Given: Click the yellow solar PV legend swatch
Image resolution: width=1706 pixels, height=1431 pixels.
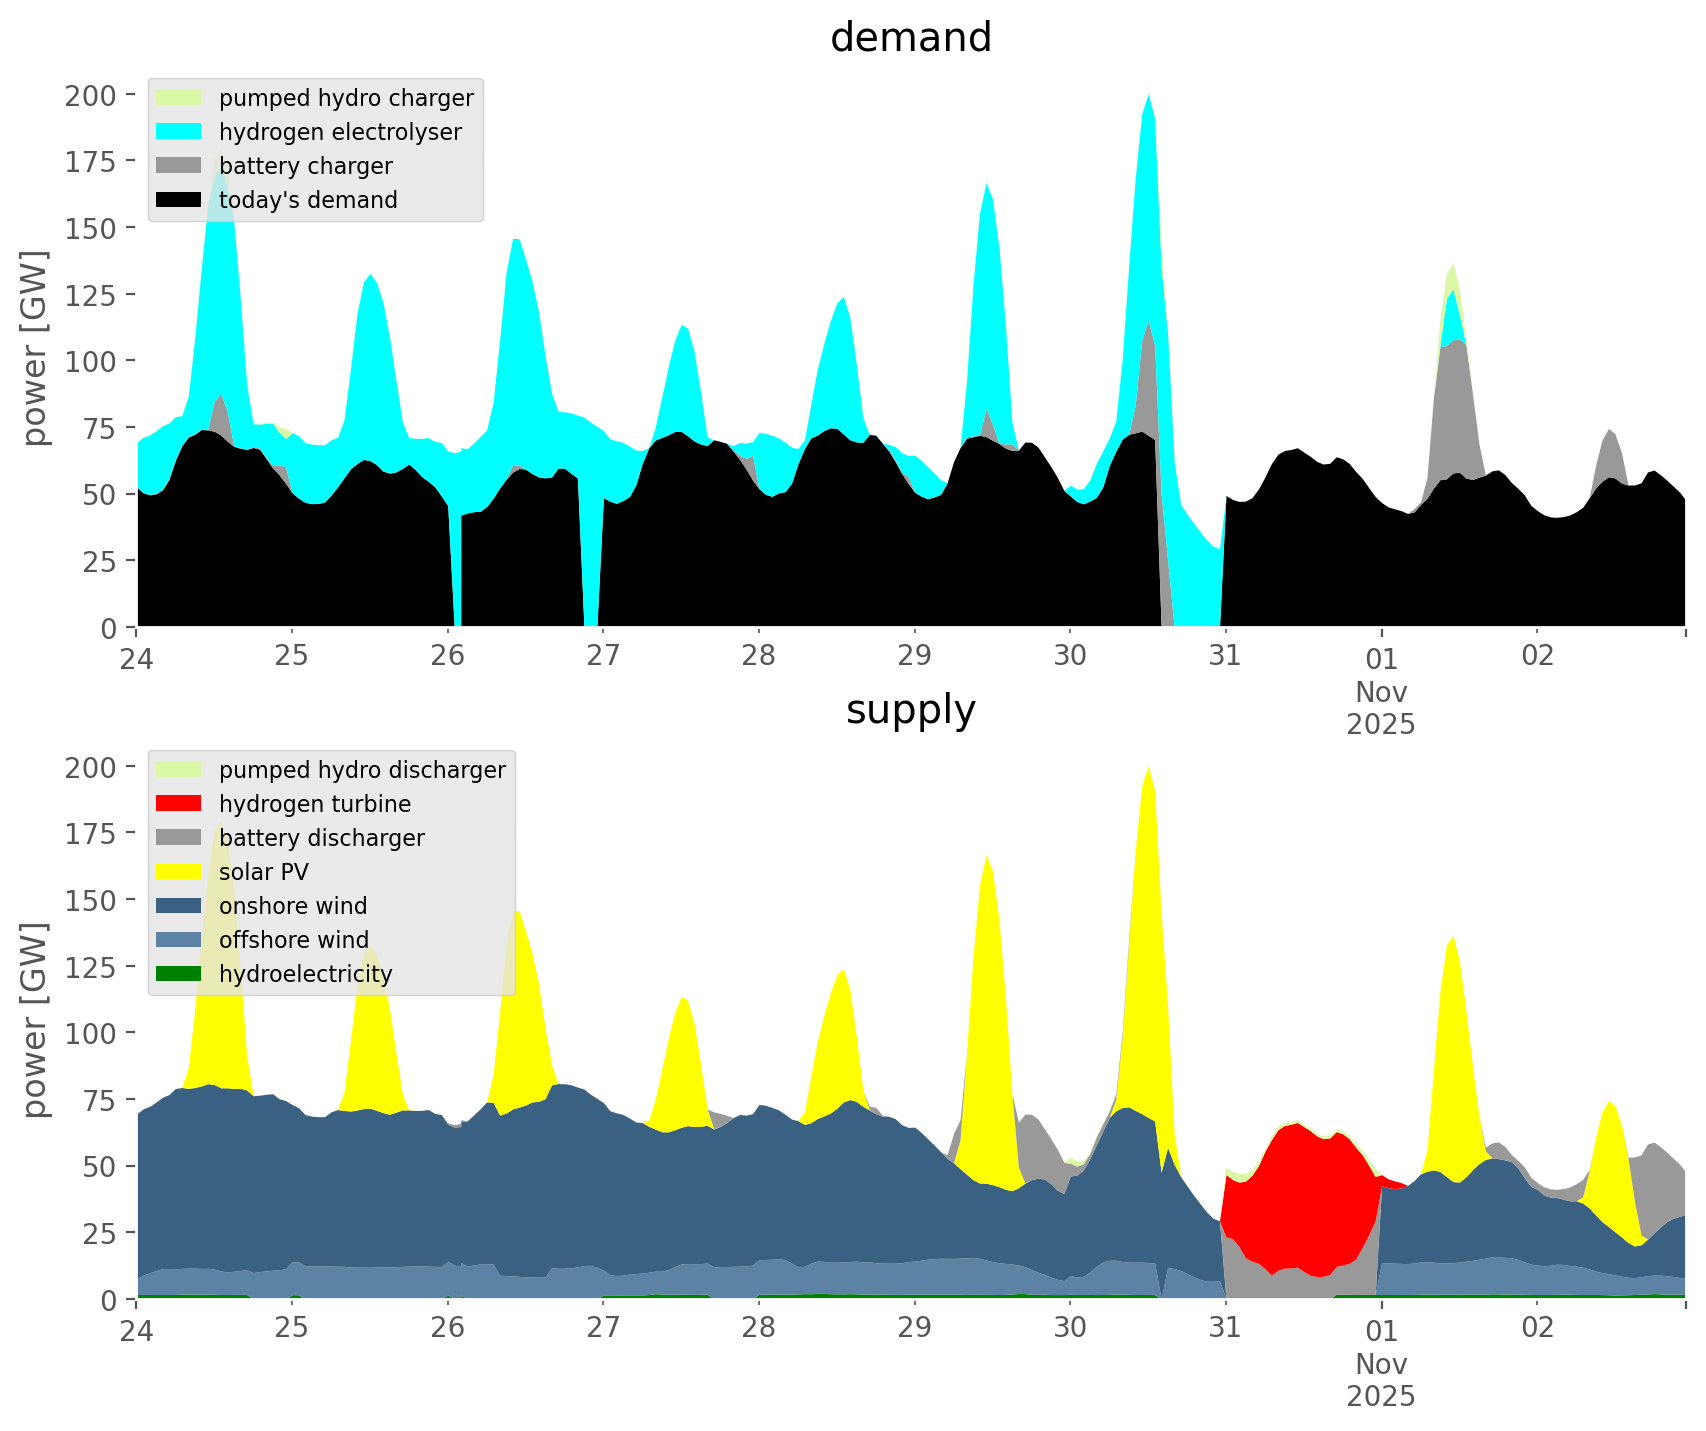Looking at the screenshot, I should pyautogui.click(x=179, y=872).
